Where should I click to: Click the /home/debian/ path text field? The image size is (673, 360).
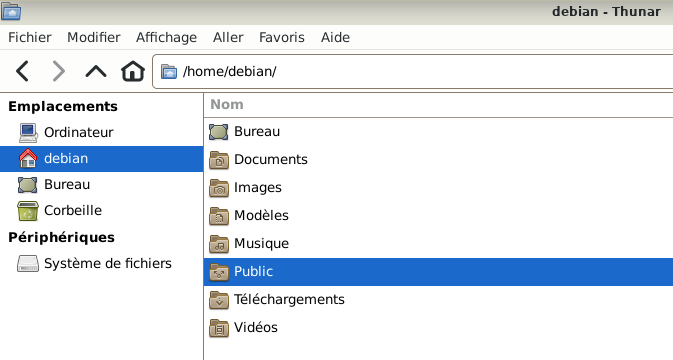pos(412,72)
